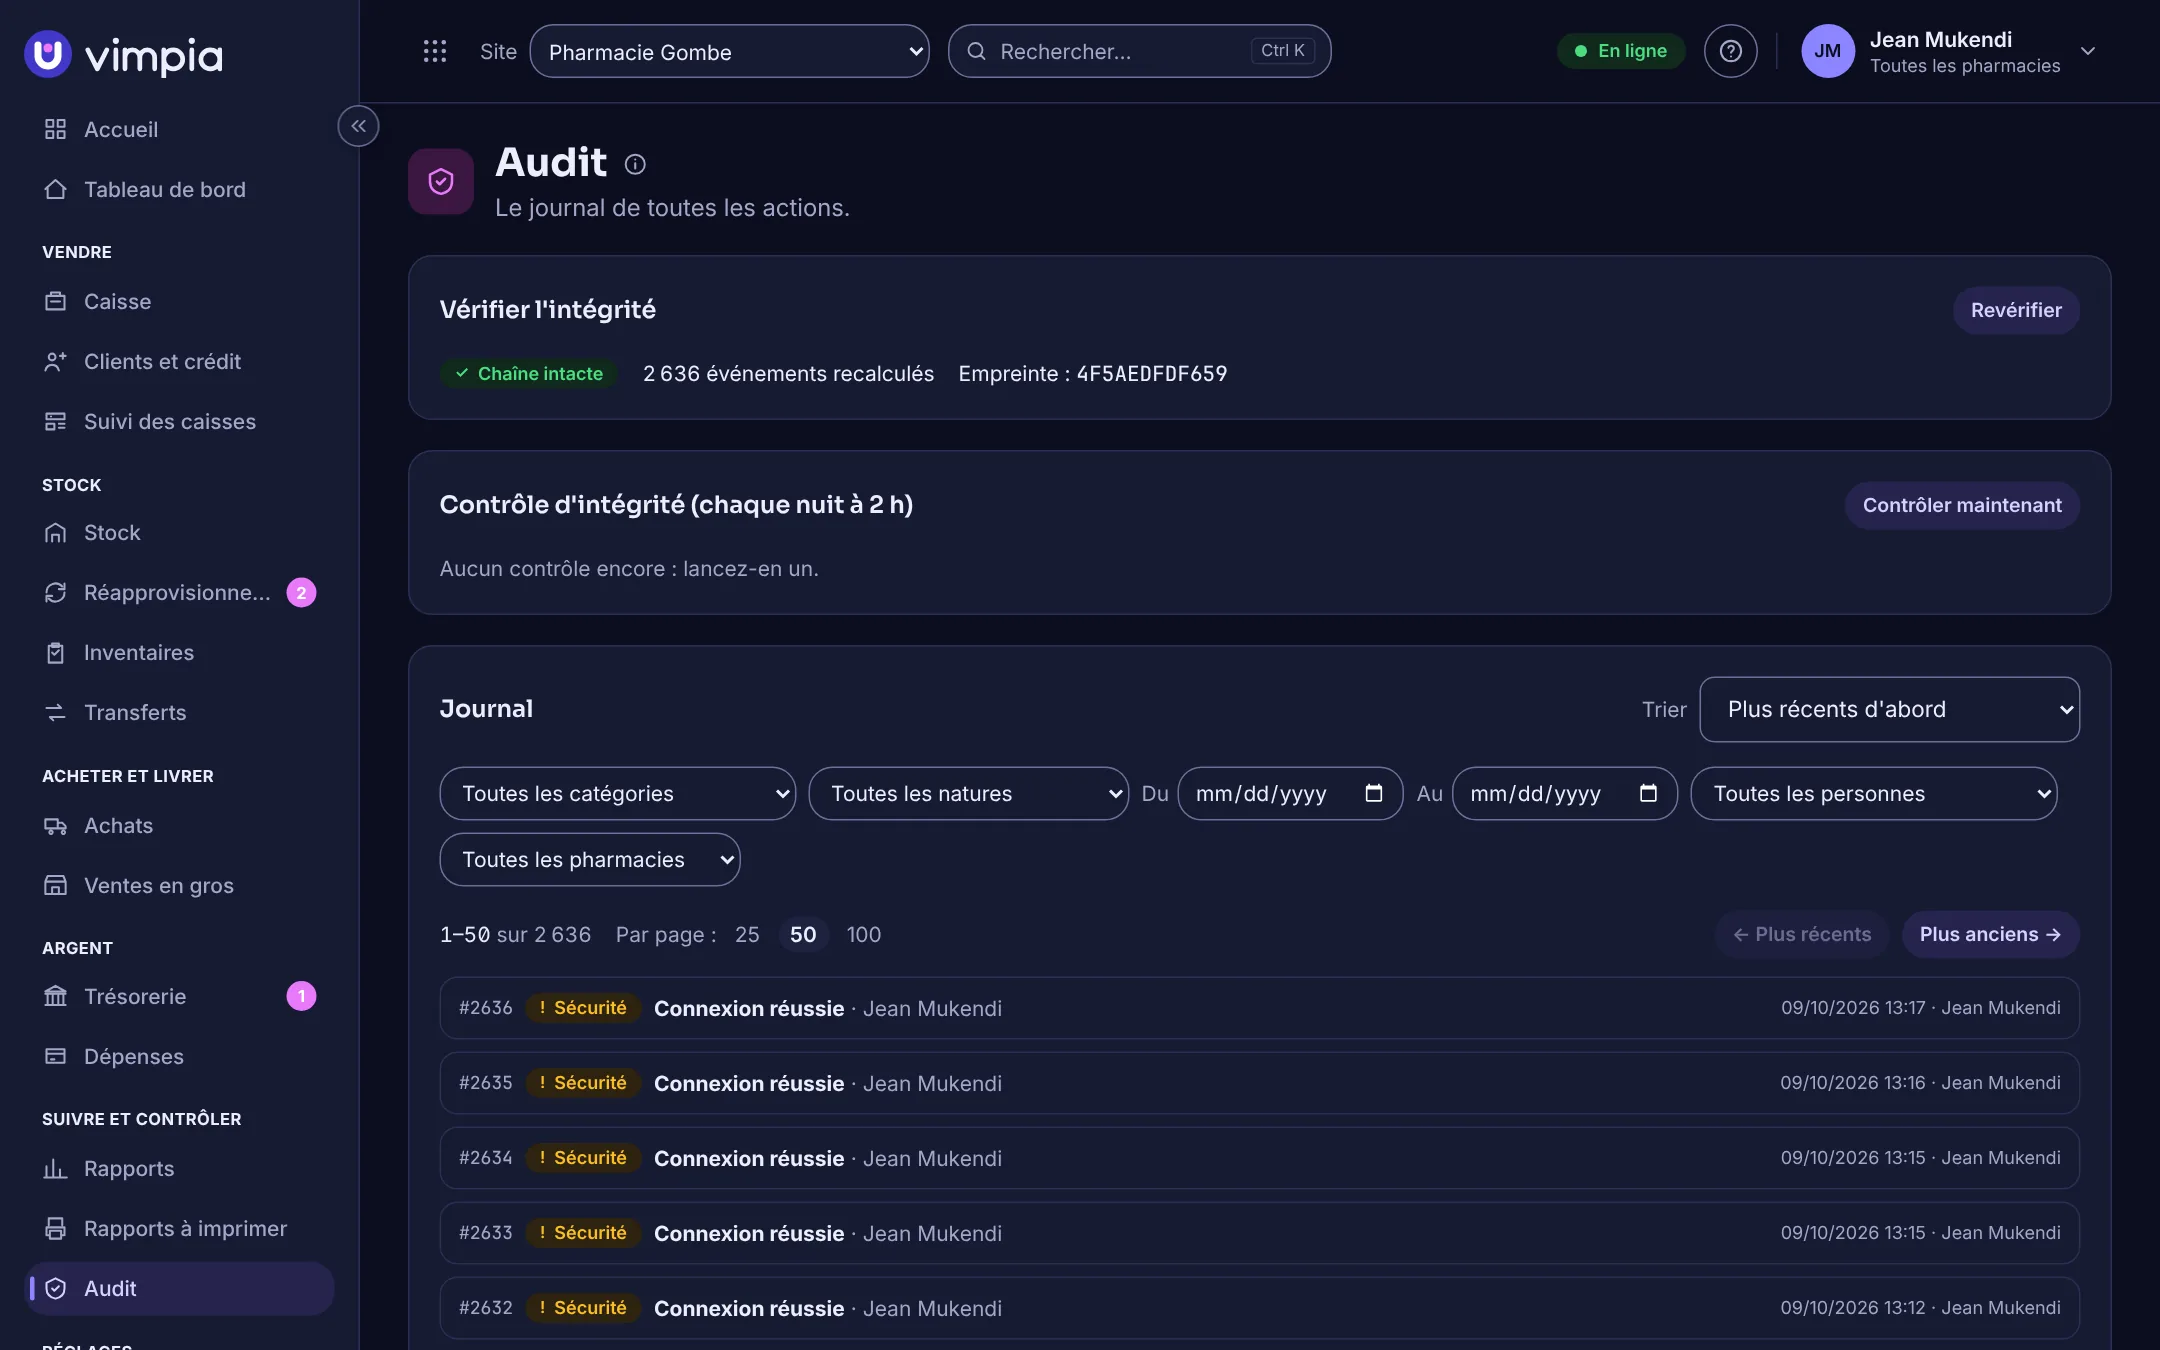
Task: Click the Rapports bar chart icon
Action: [56, 1168]
